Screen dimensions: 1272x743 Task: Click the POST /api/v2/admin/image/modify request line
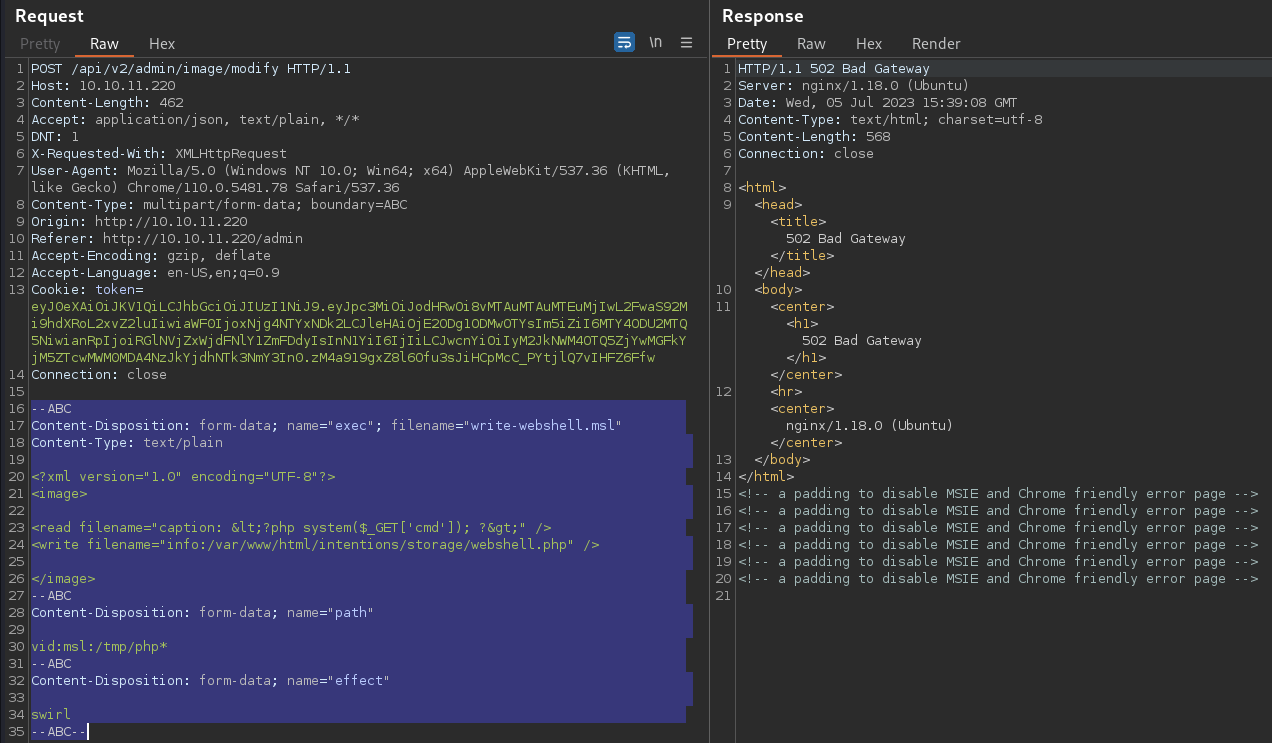[191, 69]
